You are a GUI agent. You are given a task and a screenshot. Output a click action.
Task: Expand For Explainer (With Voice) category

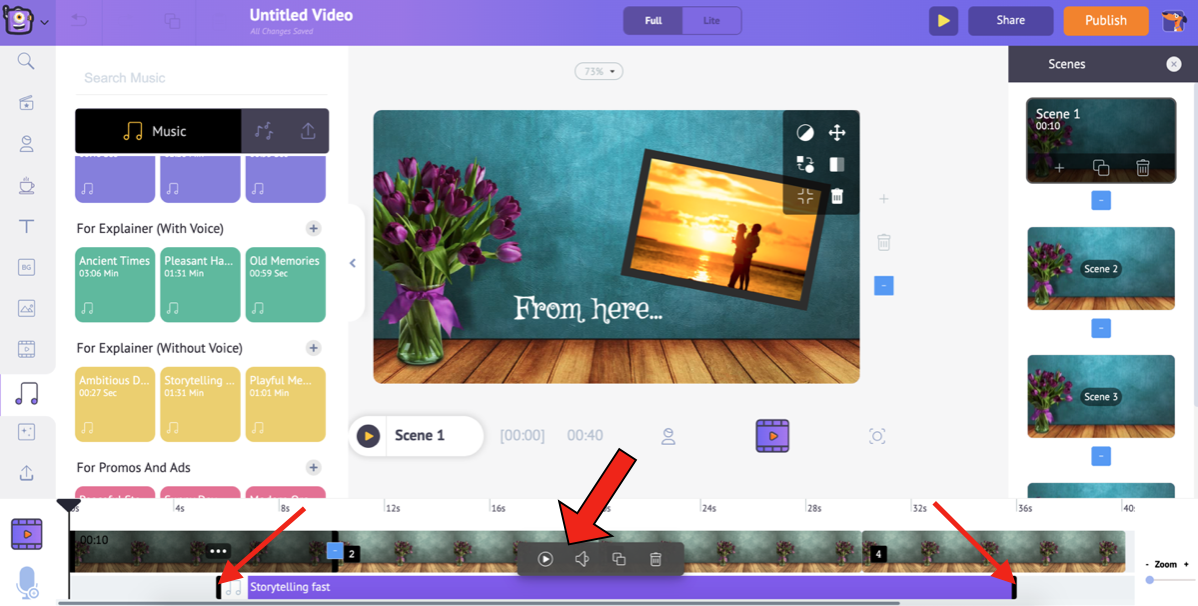pyautogui.click(x=313, y=228)
